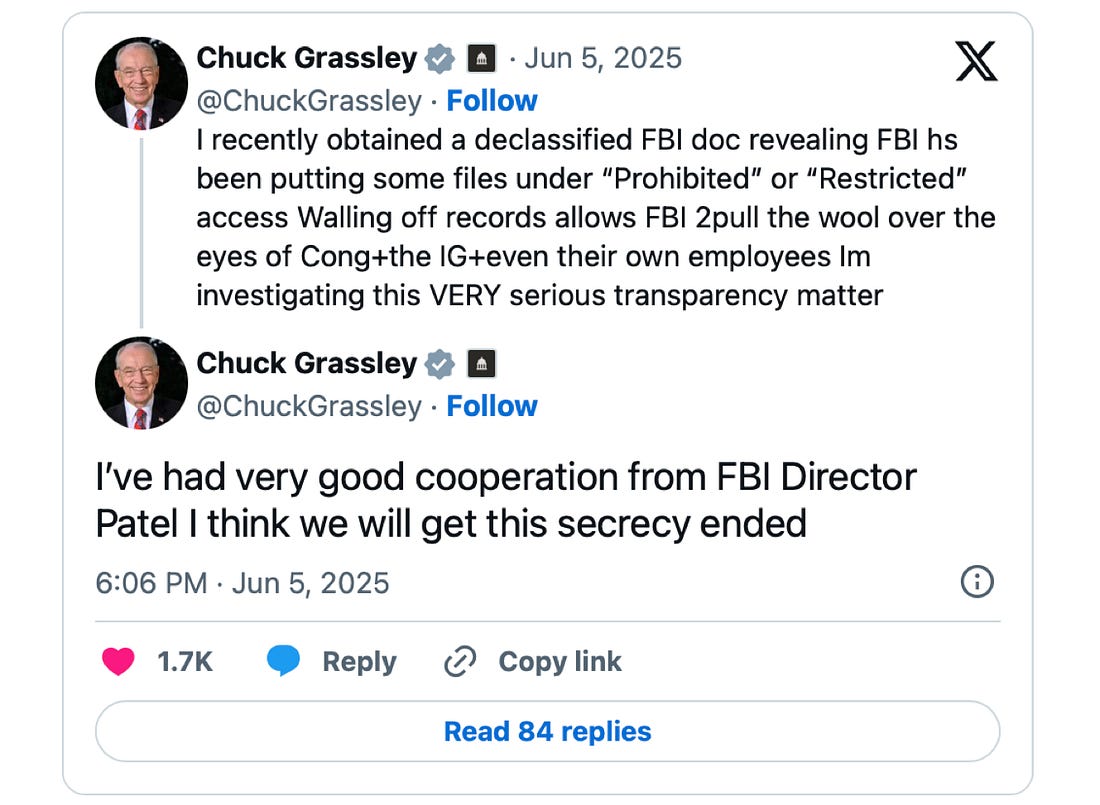Open the tweet info icon
This screenshot has height=805, width=1100.
click(x=976, y=581)
